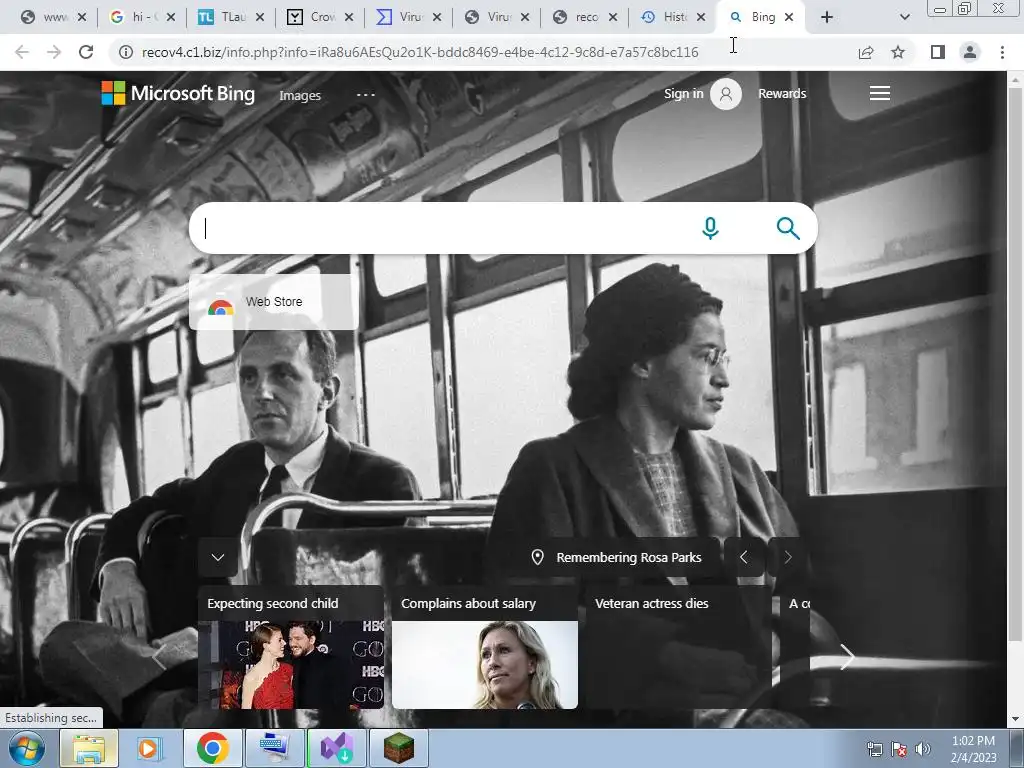
Task: Go back with browser back arrow
Action: (x=22, y=52)
